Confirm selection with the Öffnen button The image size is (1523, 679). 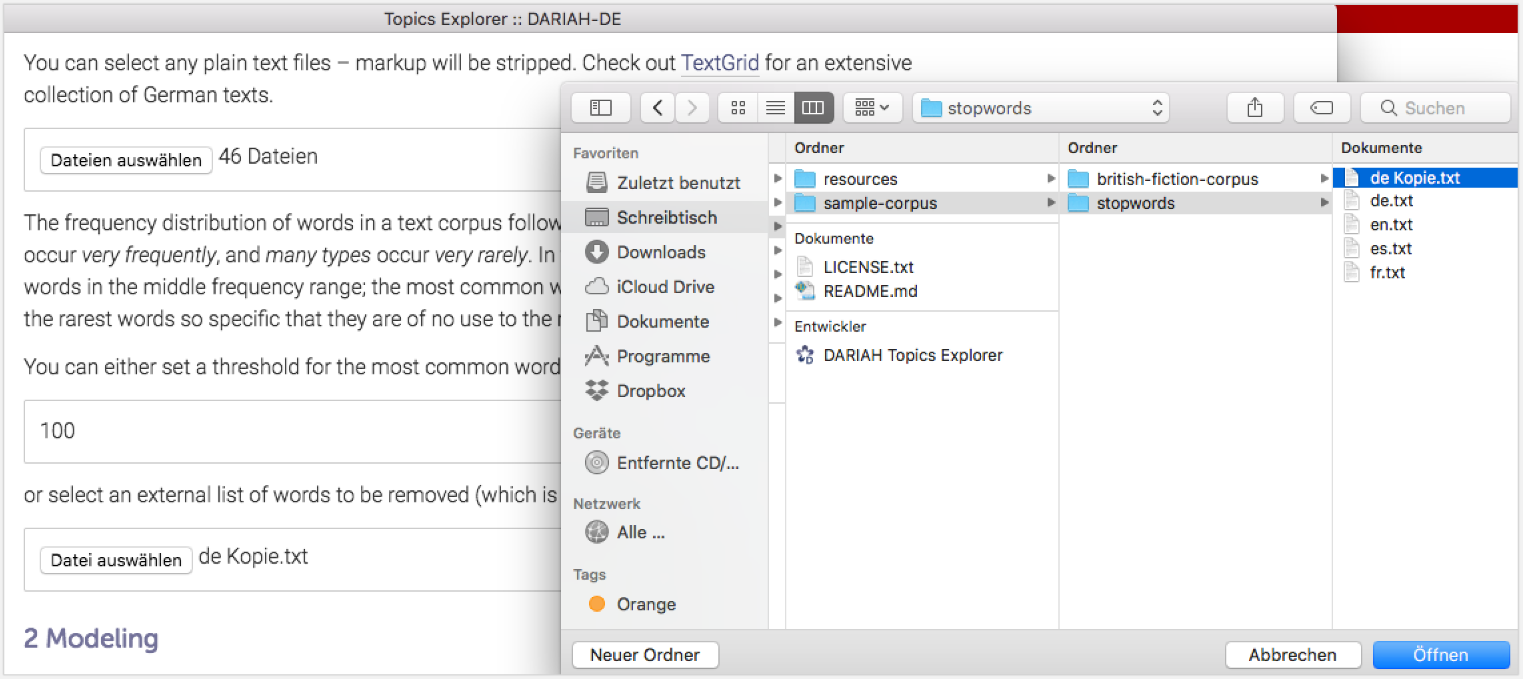[1441, 655]
